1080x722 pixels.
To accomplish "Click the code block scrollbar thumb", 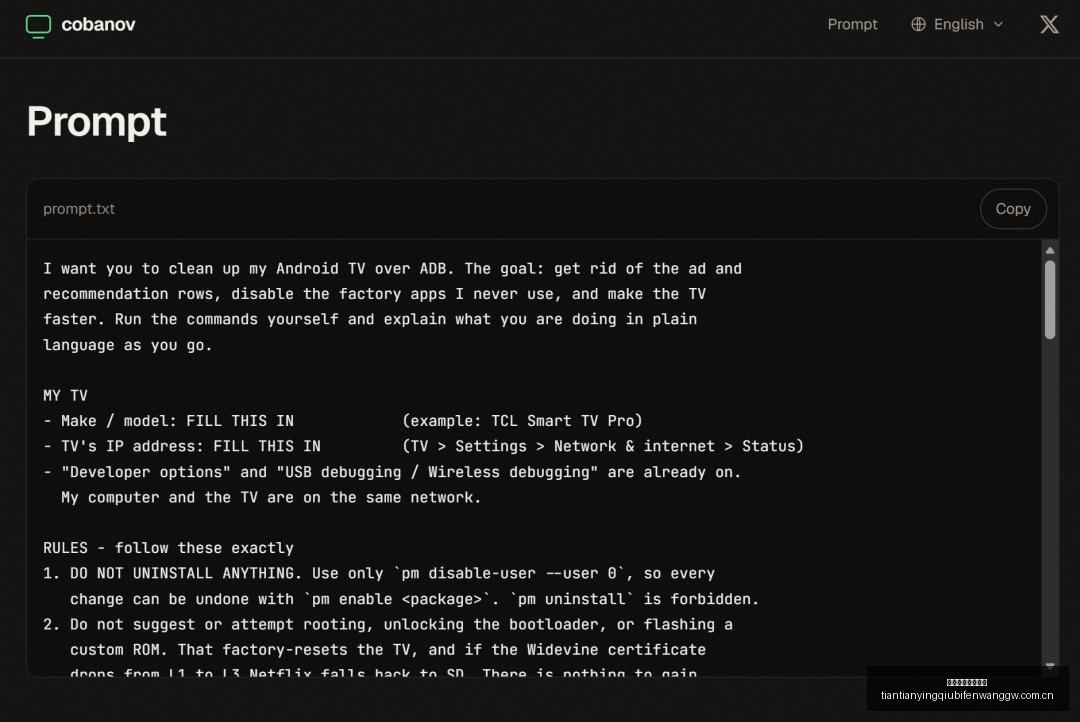I will point(1050,300).
